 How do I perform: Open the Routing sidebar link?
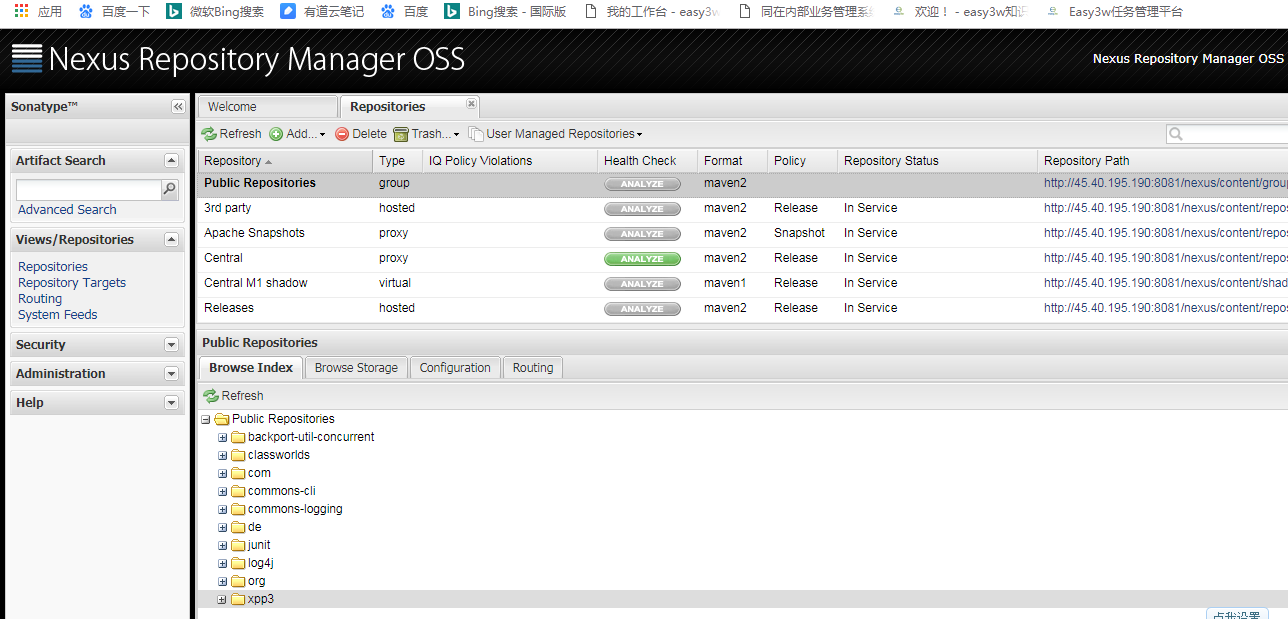click(x=40, y=299)
